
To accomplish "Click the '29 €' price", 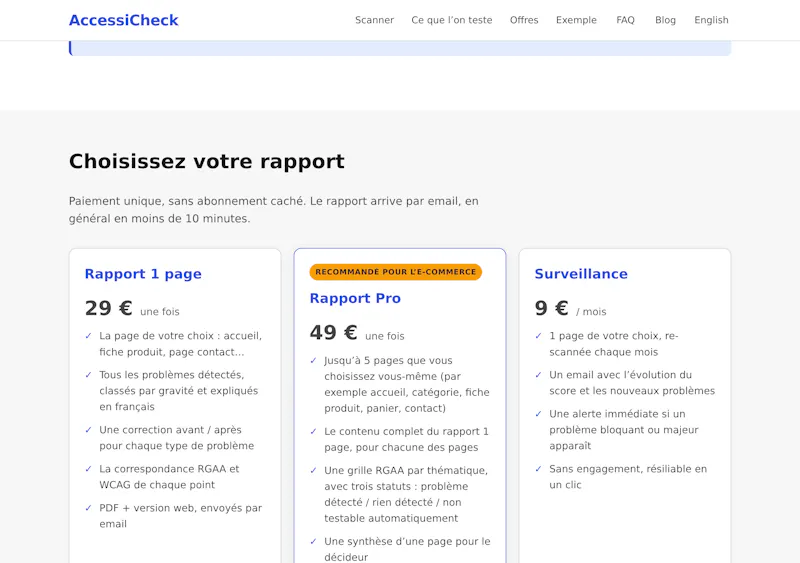I will [x=109, y=308].
